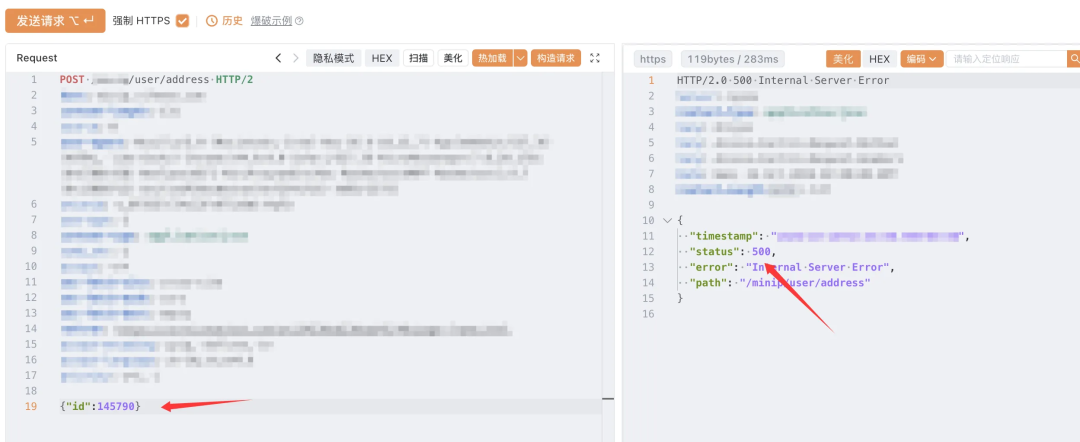Expand the dropdown arrow next to 热加载
Viewport: 1080px width, 442px height.
pyautogui.click(x=520, y=58)
